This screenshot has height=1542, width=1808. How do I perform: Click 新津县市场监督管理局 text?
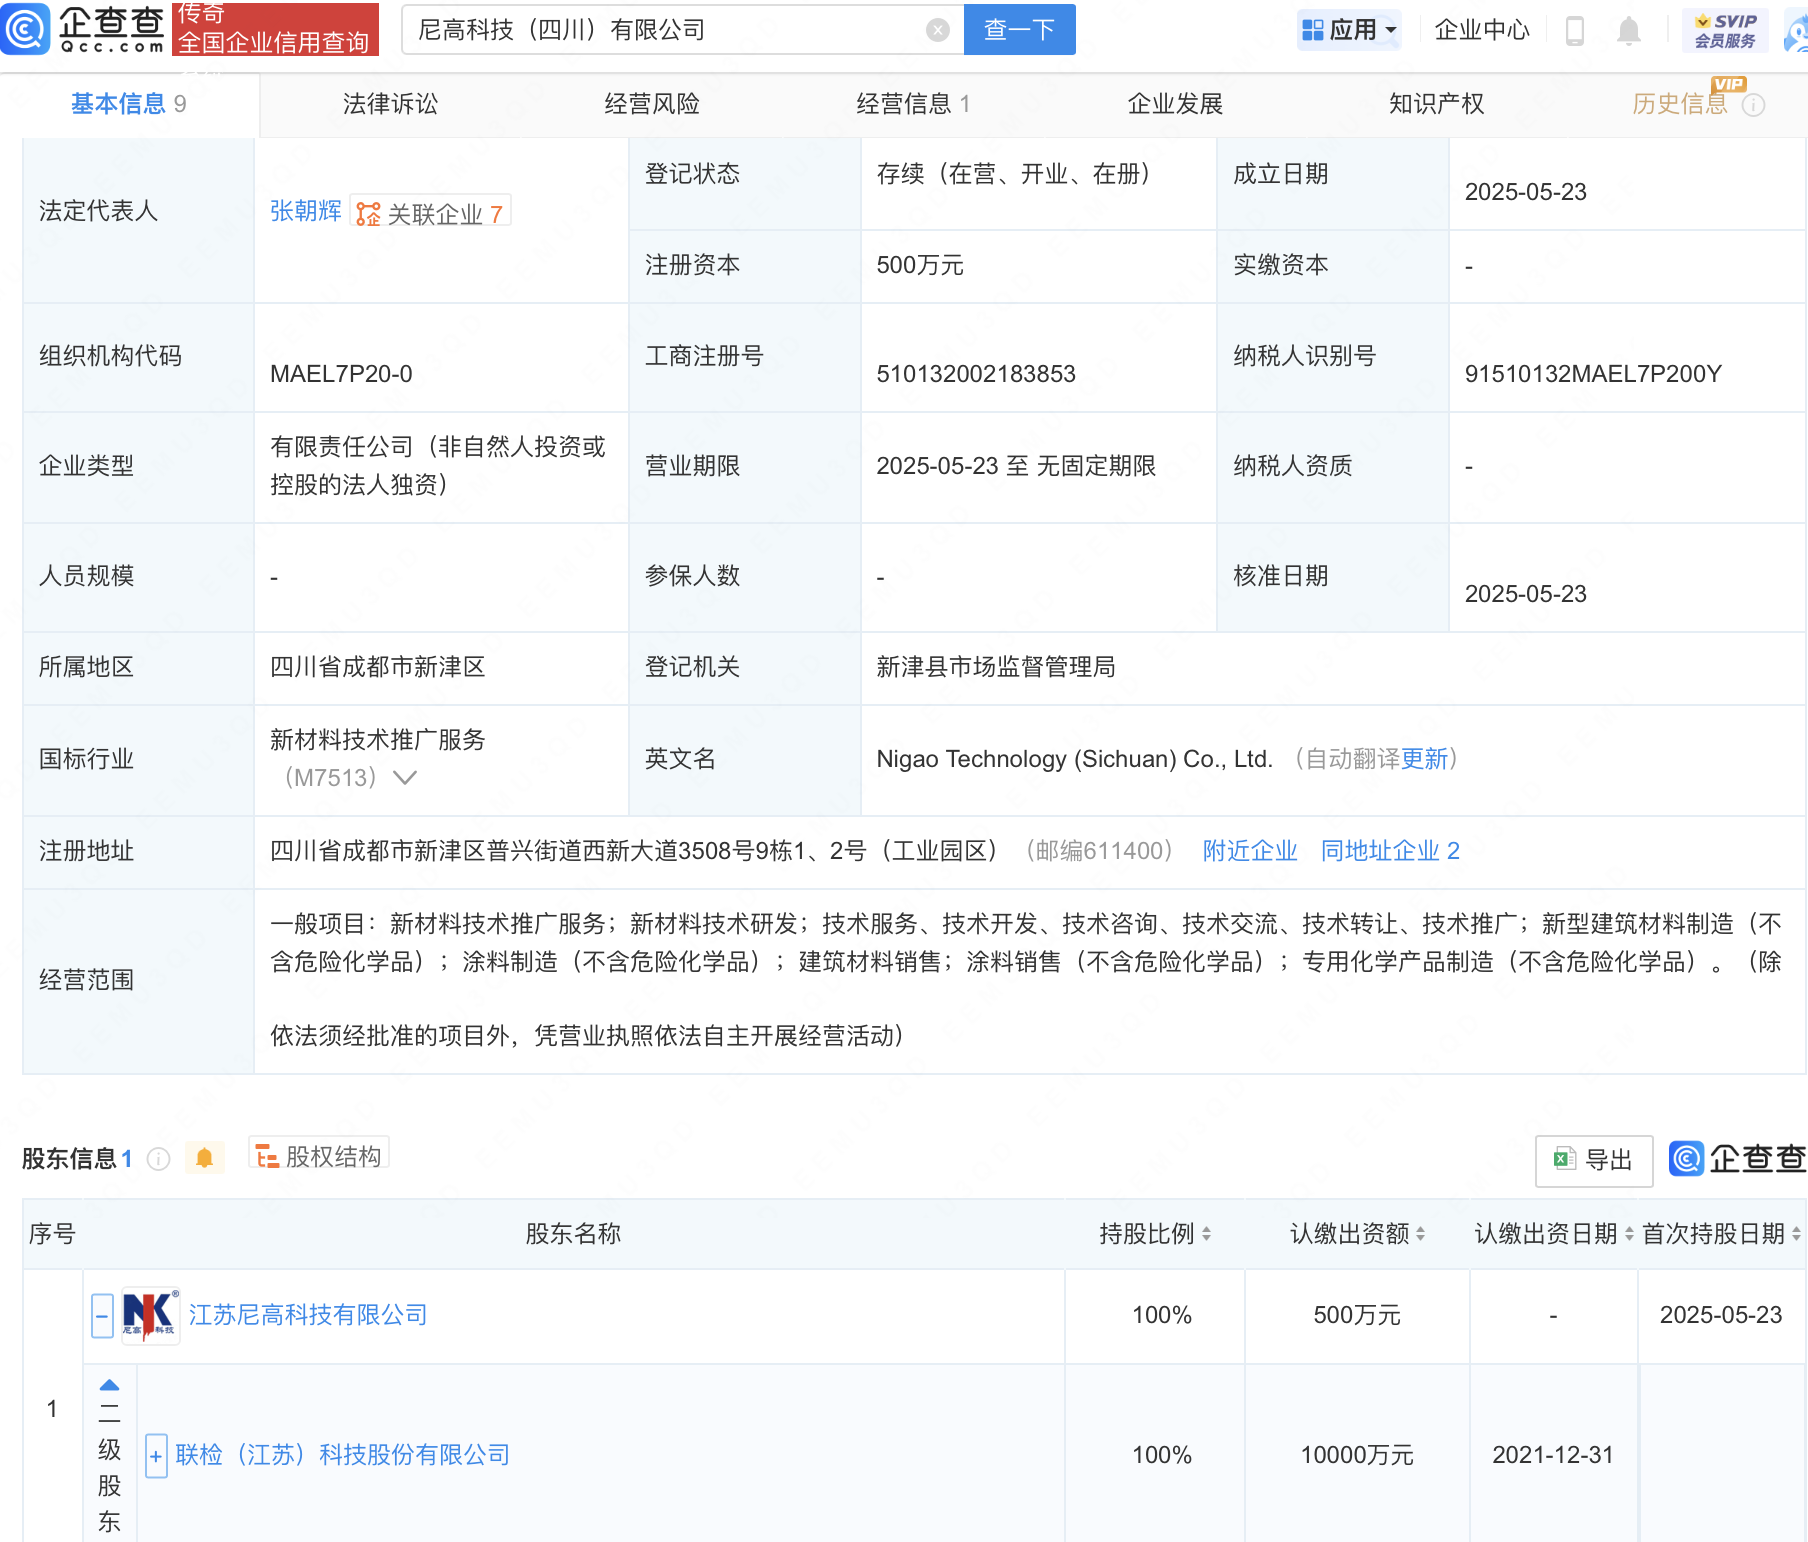[996, 667]
